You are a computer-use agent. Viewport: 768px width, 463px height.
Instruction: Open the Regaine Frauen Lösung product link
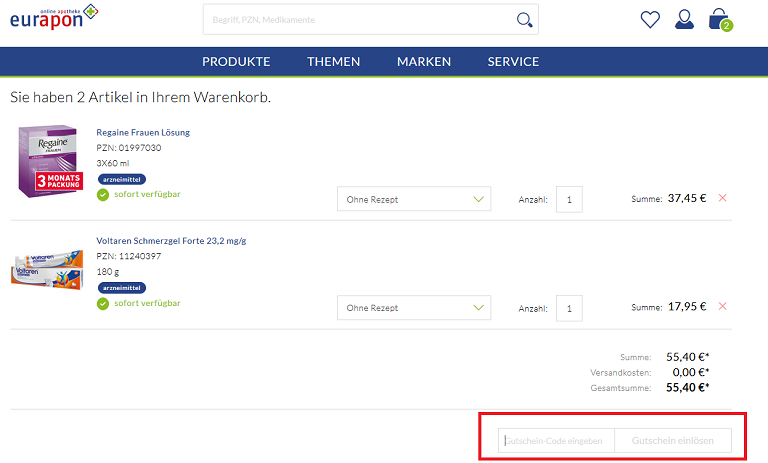click(143, 132)
